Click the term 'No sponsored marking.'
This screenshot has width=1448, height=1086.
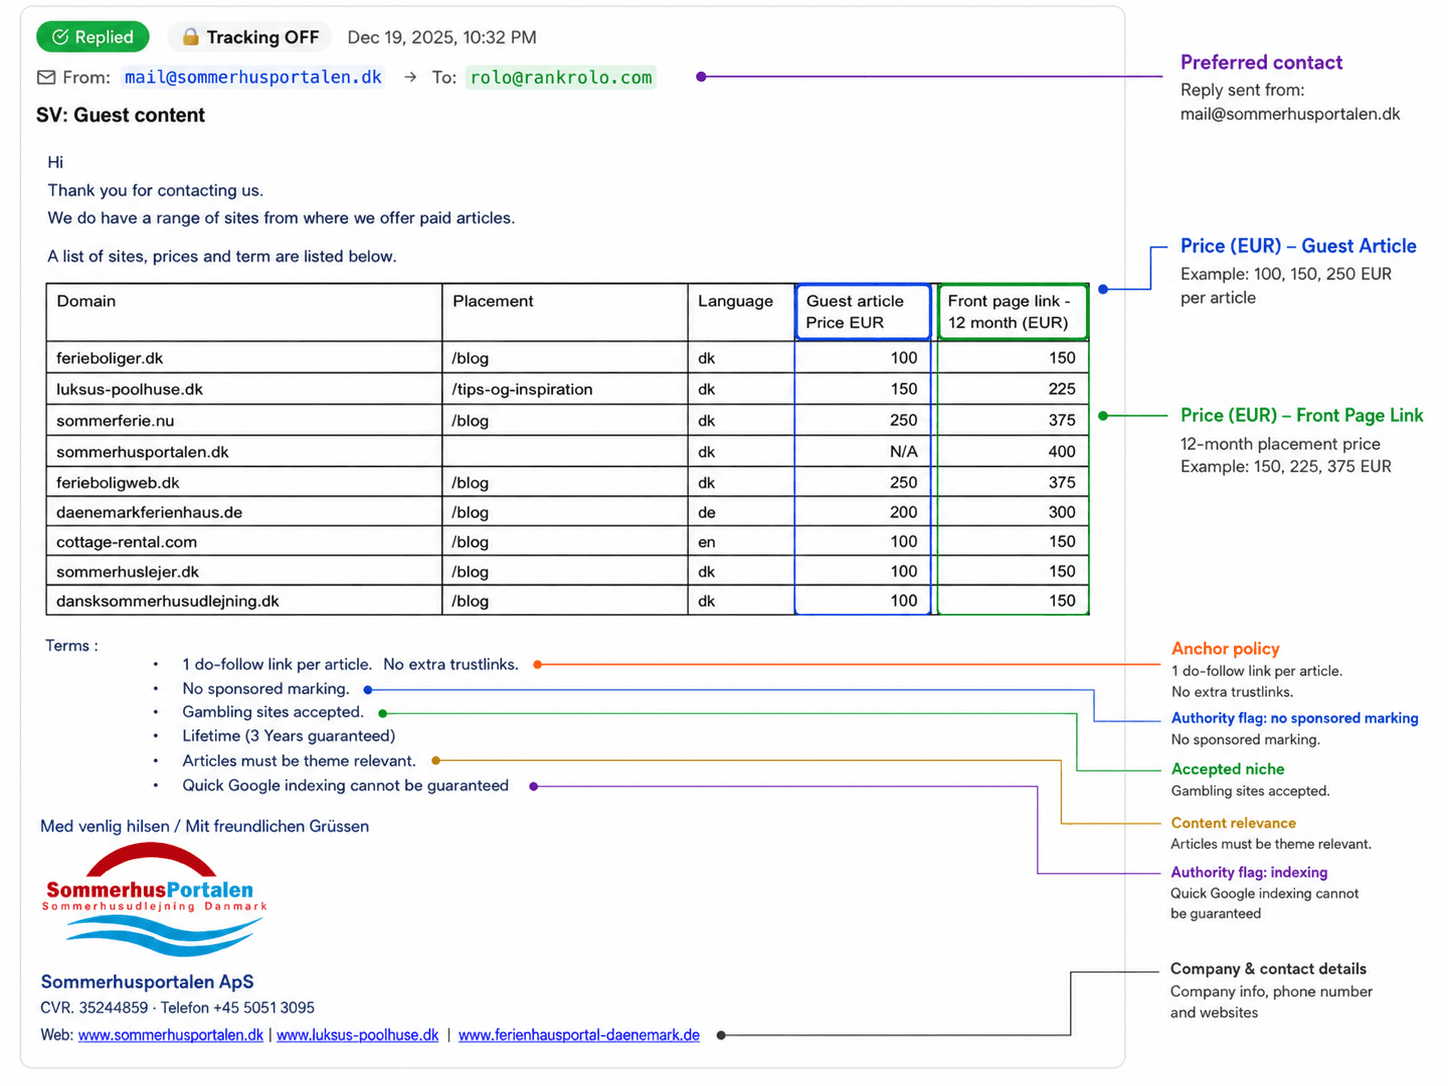click(x=266, y=689)
